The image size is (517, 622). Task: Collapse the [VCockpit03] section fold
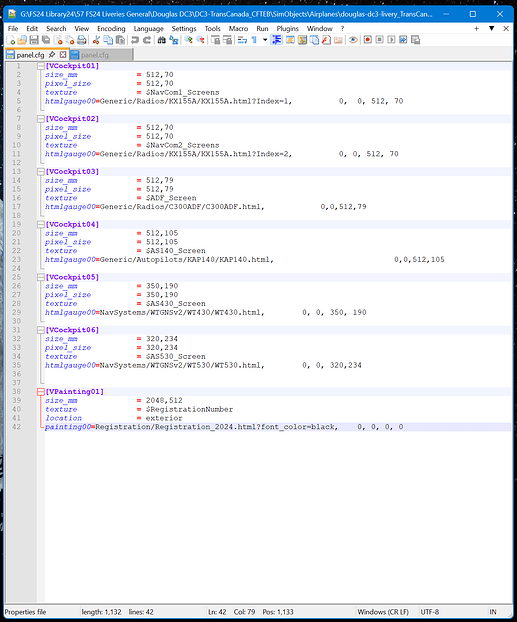[x=40, y=172]
